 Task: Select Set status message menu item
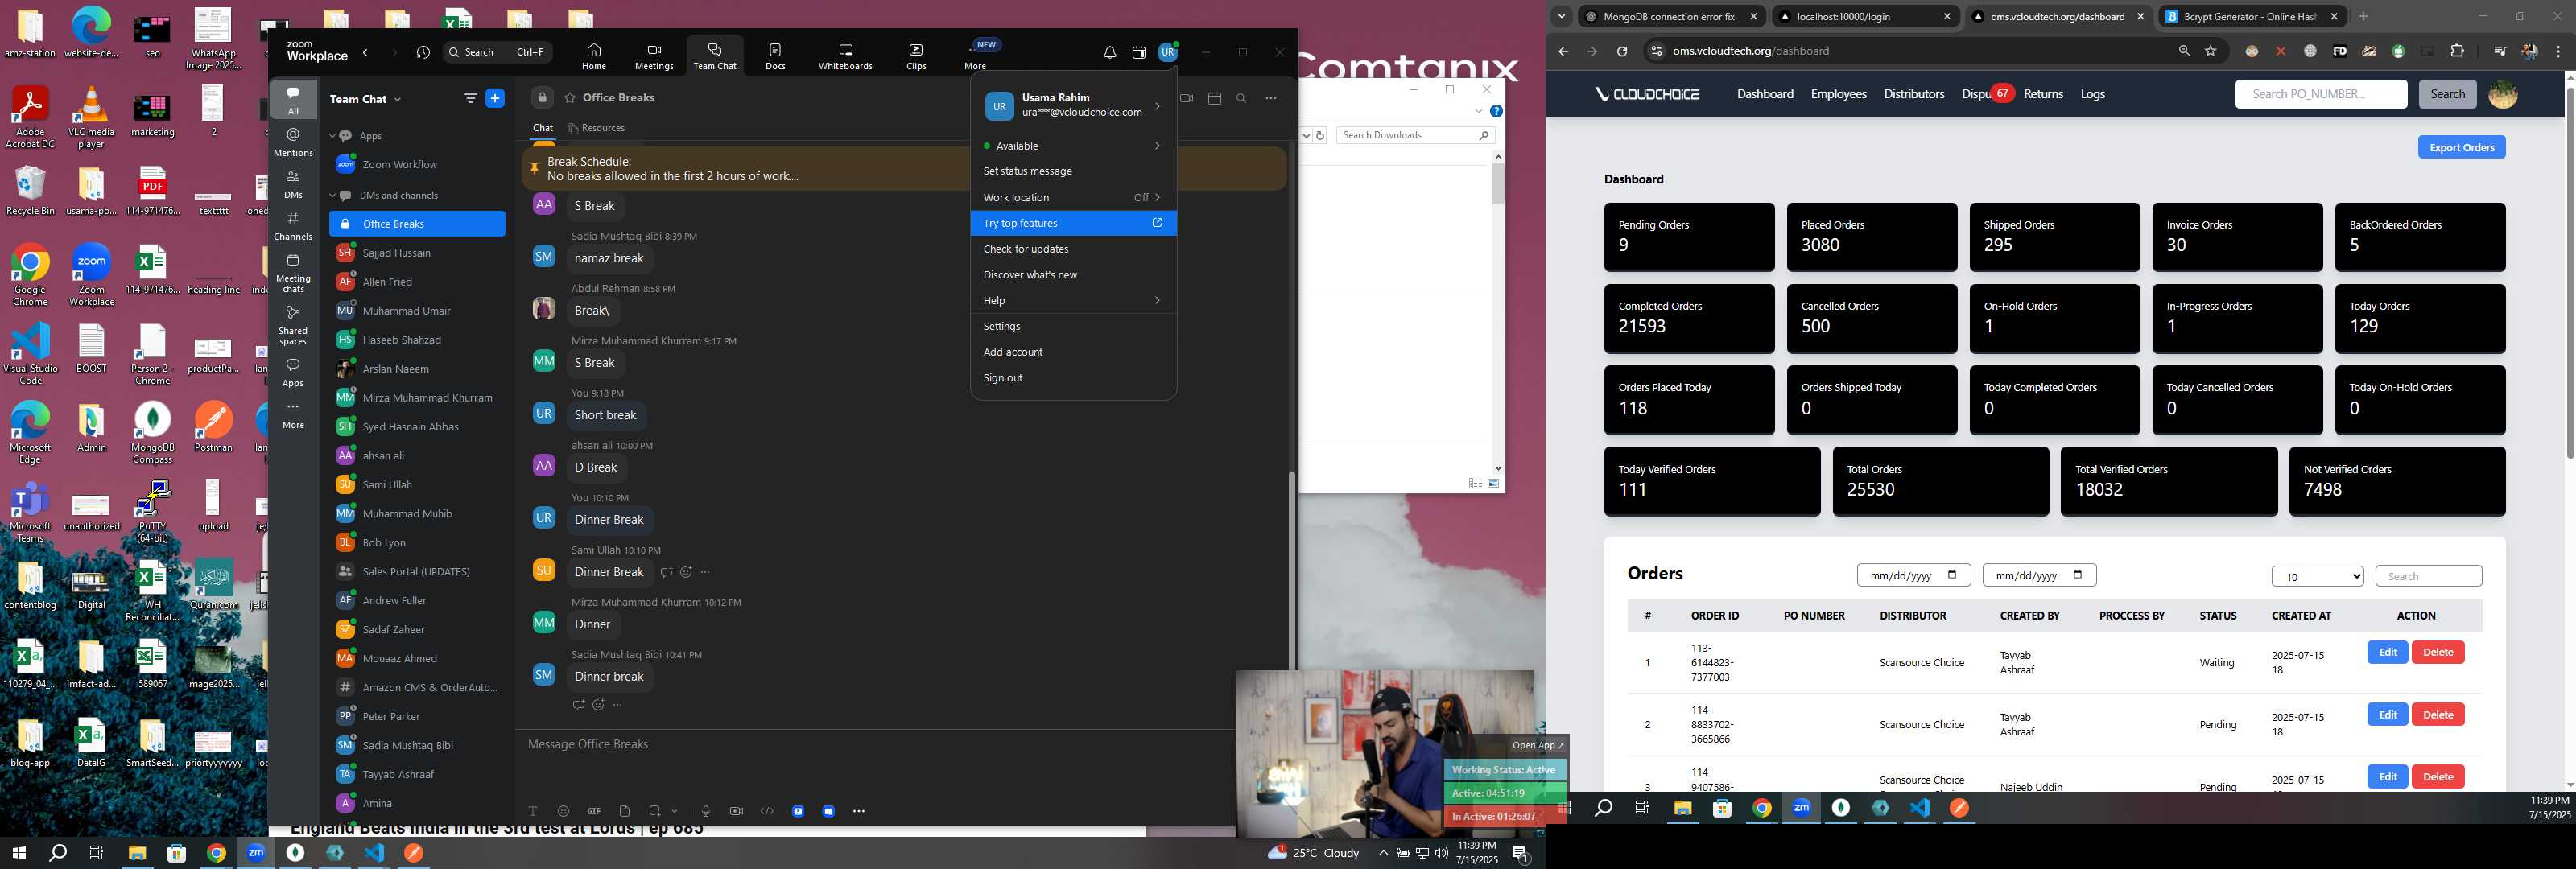click(1073, 172)
